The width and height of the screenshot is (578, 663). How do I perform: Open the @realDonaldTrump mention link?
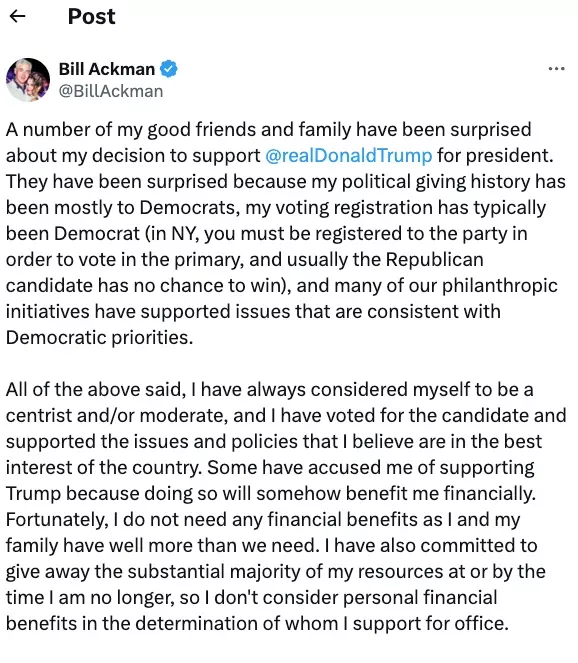[348, 156]
